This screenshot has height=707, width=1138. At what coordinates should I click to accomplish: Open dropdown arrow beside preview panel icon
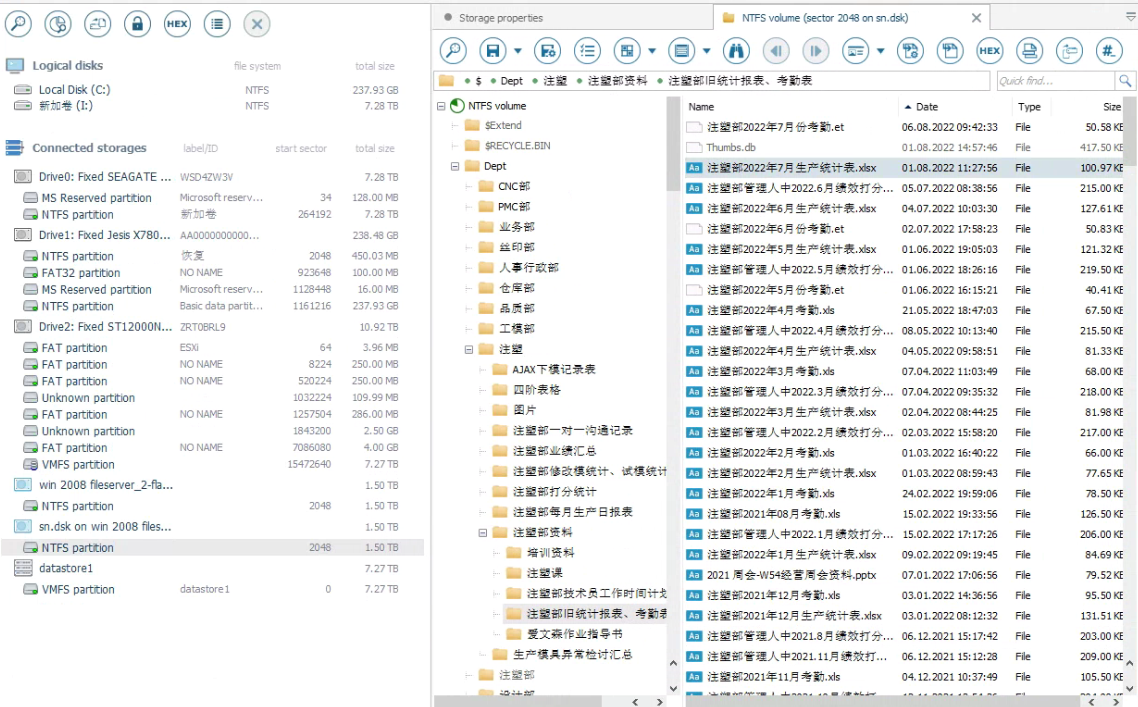tap(880, 51)
